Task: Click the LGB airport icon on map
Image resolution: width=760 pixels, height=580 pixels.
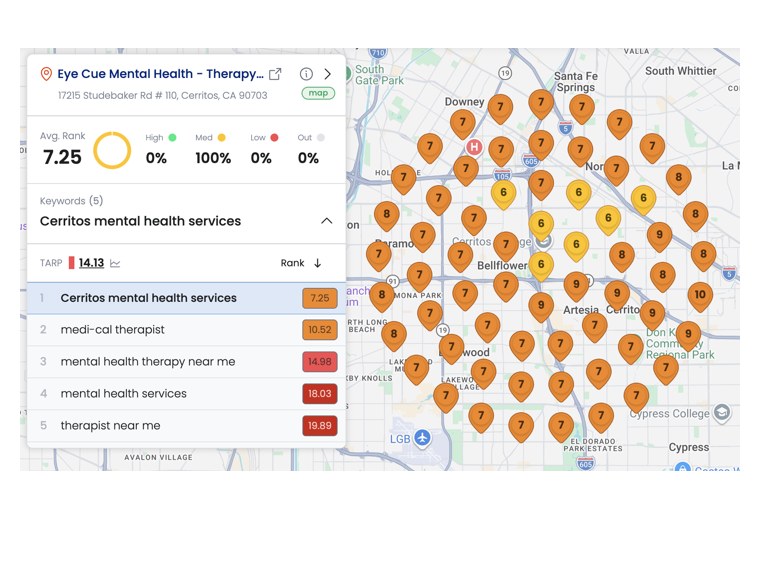Action: 423,438
